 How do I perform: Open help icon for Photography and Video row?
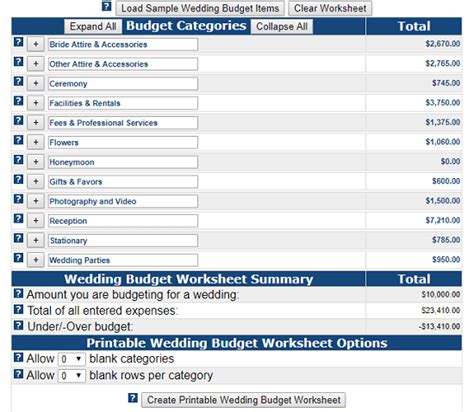tap(19, 199)
